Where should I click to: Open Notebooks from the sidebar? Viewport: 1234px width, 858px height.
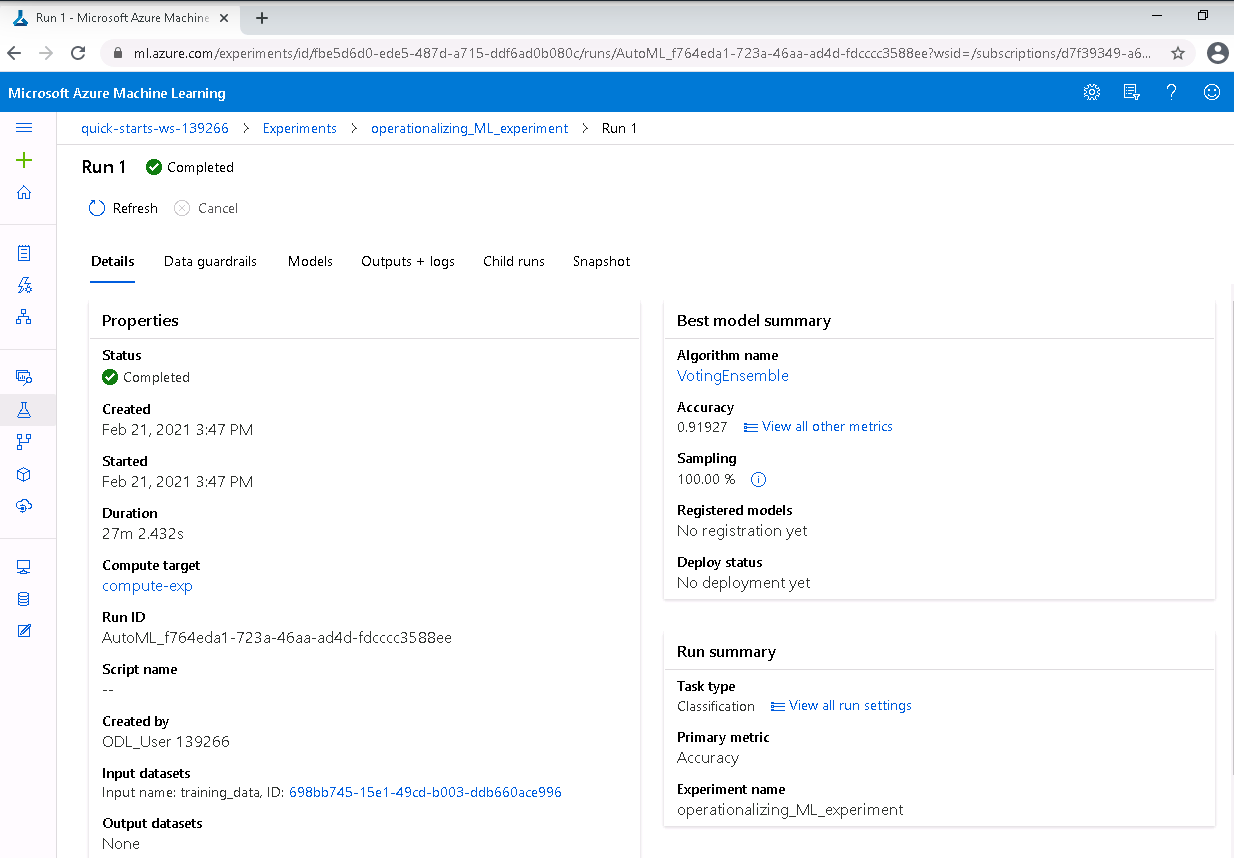tap(24, 252)
